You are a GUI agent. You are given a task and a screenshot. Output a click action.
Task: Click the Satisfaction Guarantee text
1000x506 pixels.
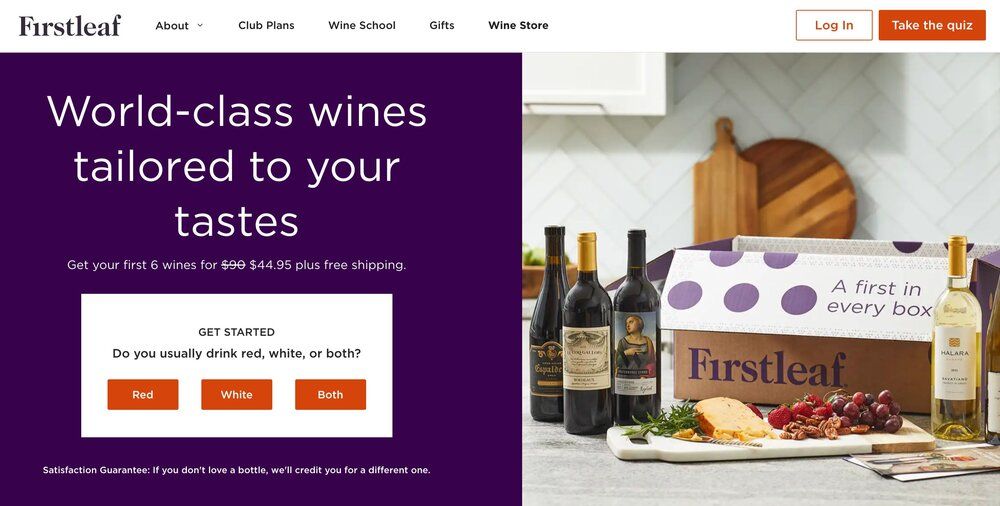[236, 470]
